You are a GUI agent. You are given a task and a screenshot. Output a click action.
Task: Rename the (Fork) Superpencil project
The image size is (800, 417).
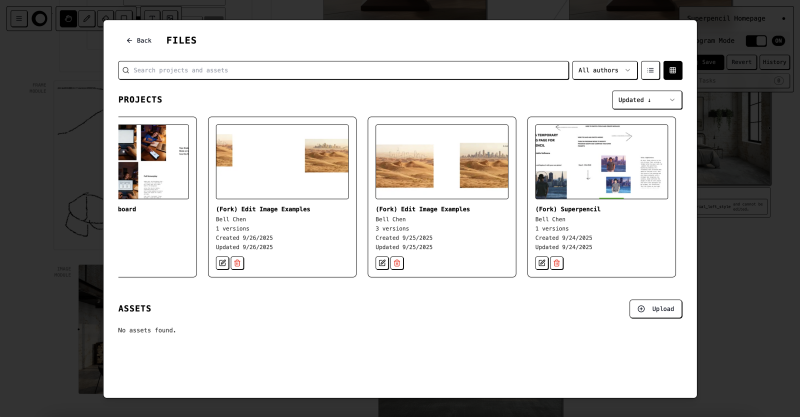[542, 263]
